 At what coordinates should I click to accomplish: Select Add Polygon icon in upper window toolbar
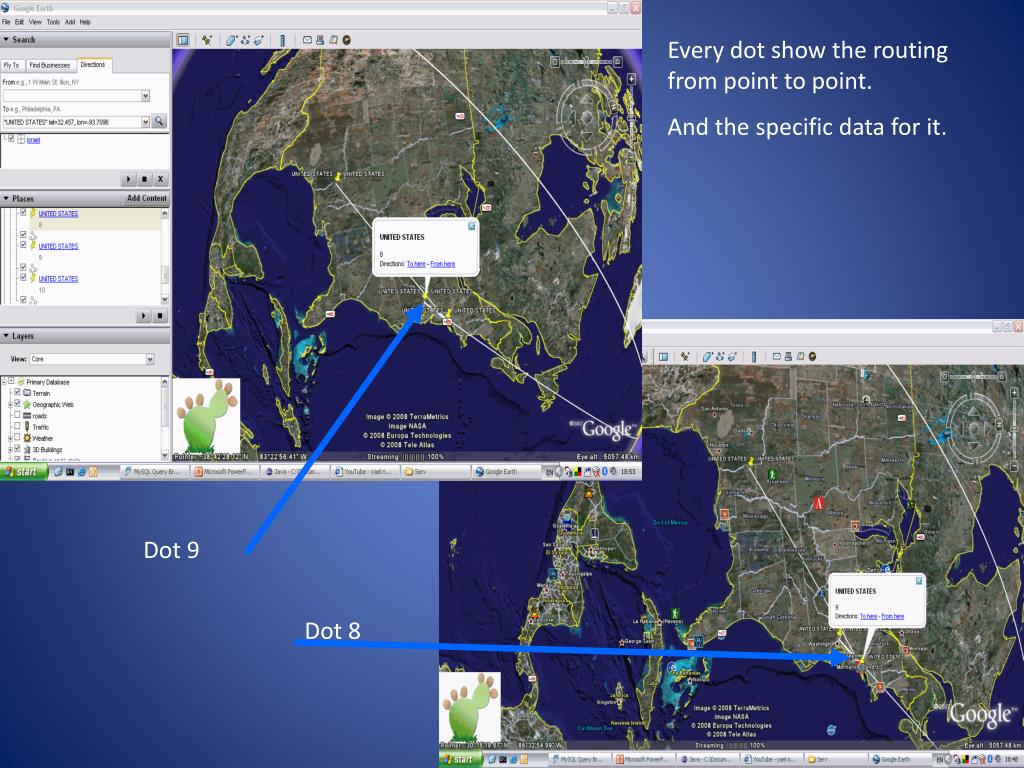point(231,40)
